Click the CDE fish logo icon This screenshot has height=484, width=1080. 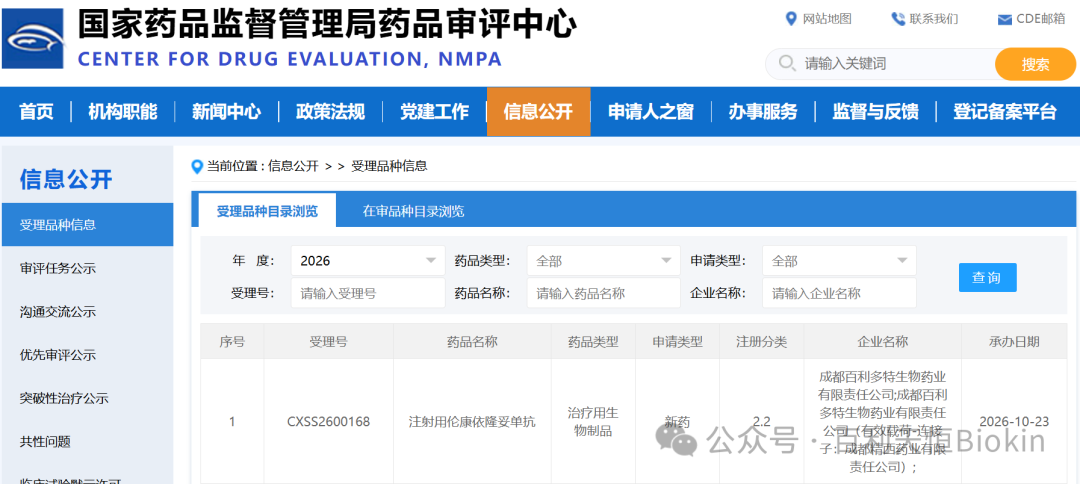tap(33, 39)
